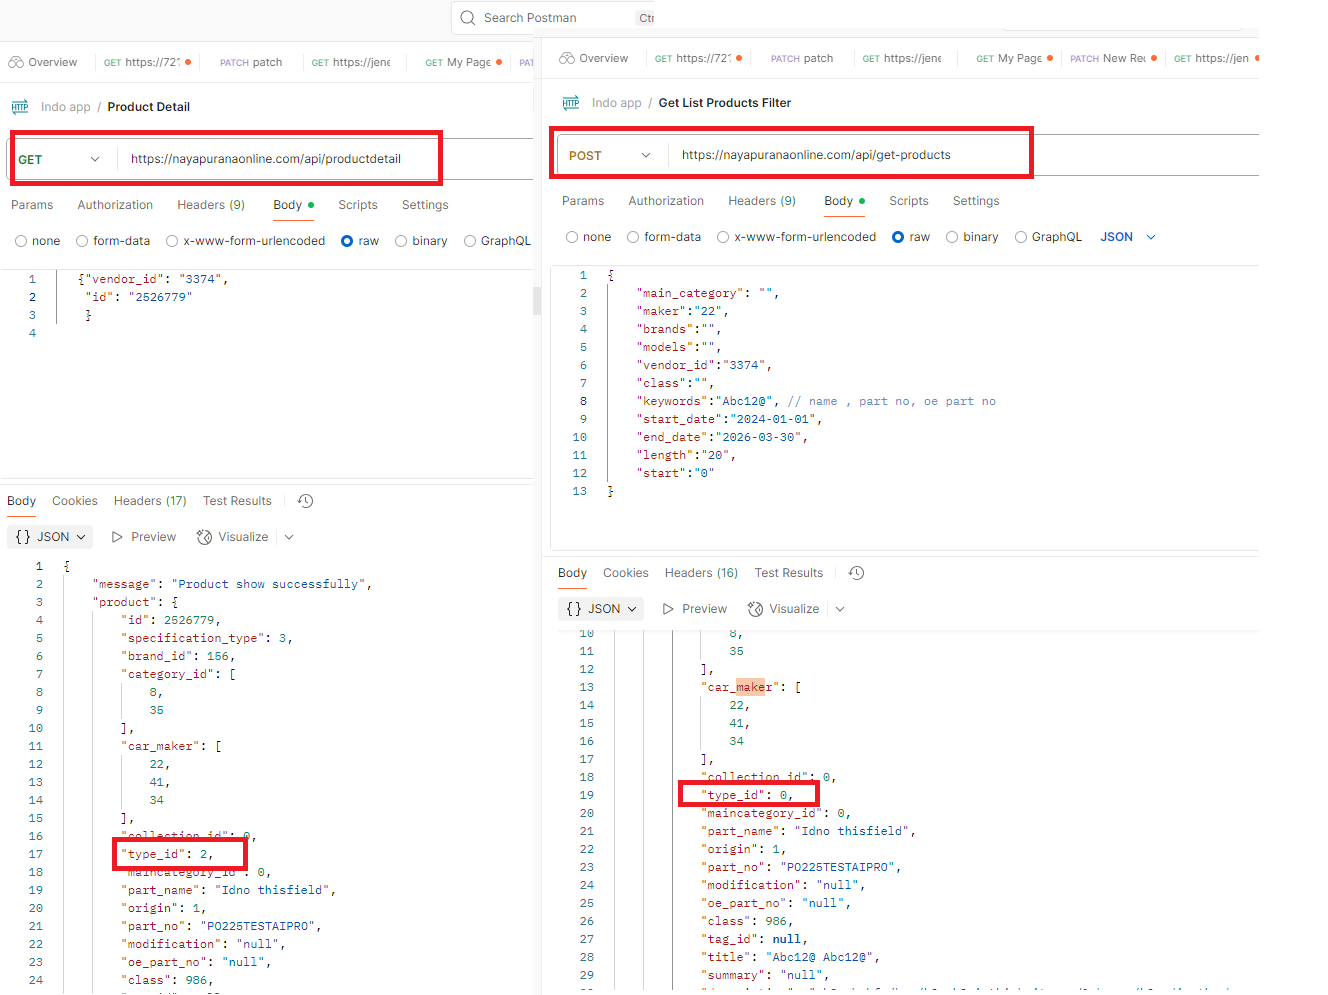This screenshot has height=995, width=1328.
Task: Click HTTP icon beside Indo app in left window
Action: click(x=20, y=107)
